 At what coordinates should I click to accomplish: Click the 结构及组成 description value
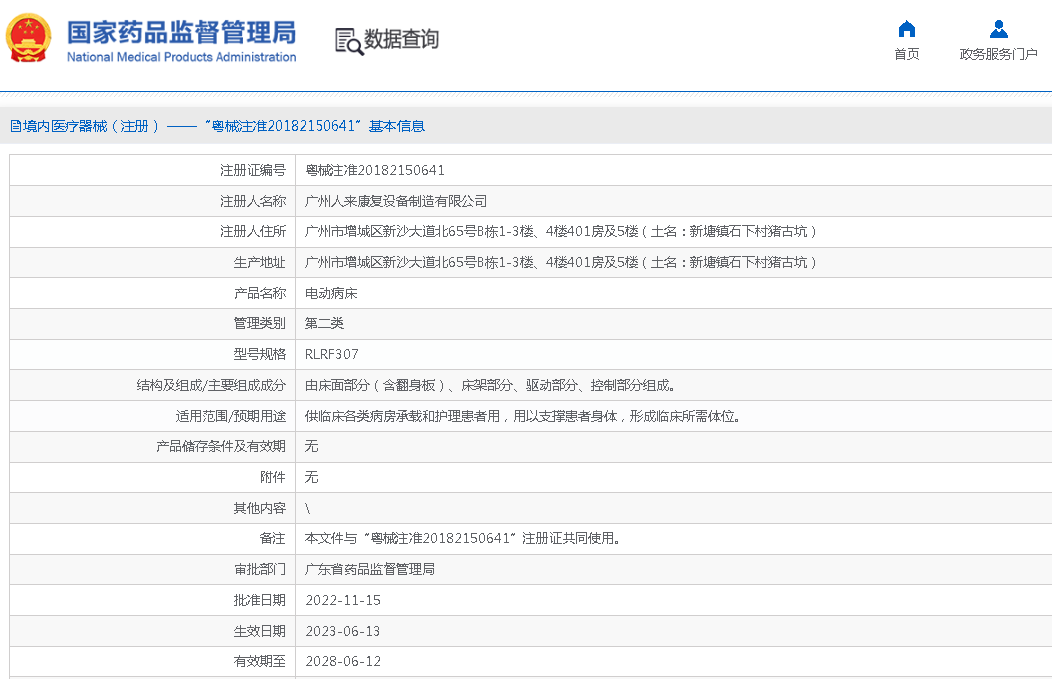[x=490, y=385]
